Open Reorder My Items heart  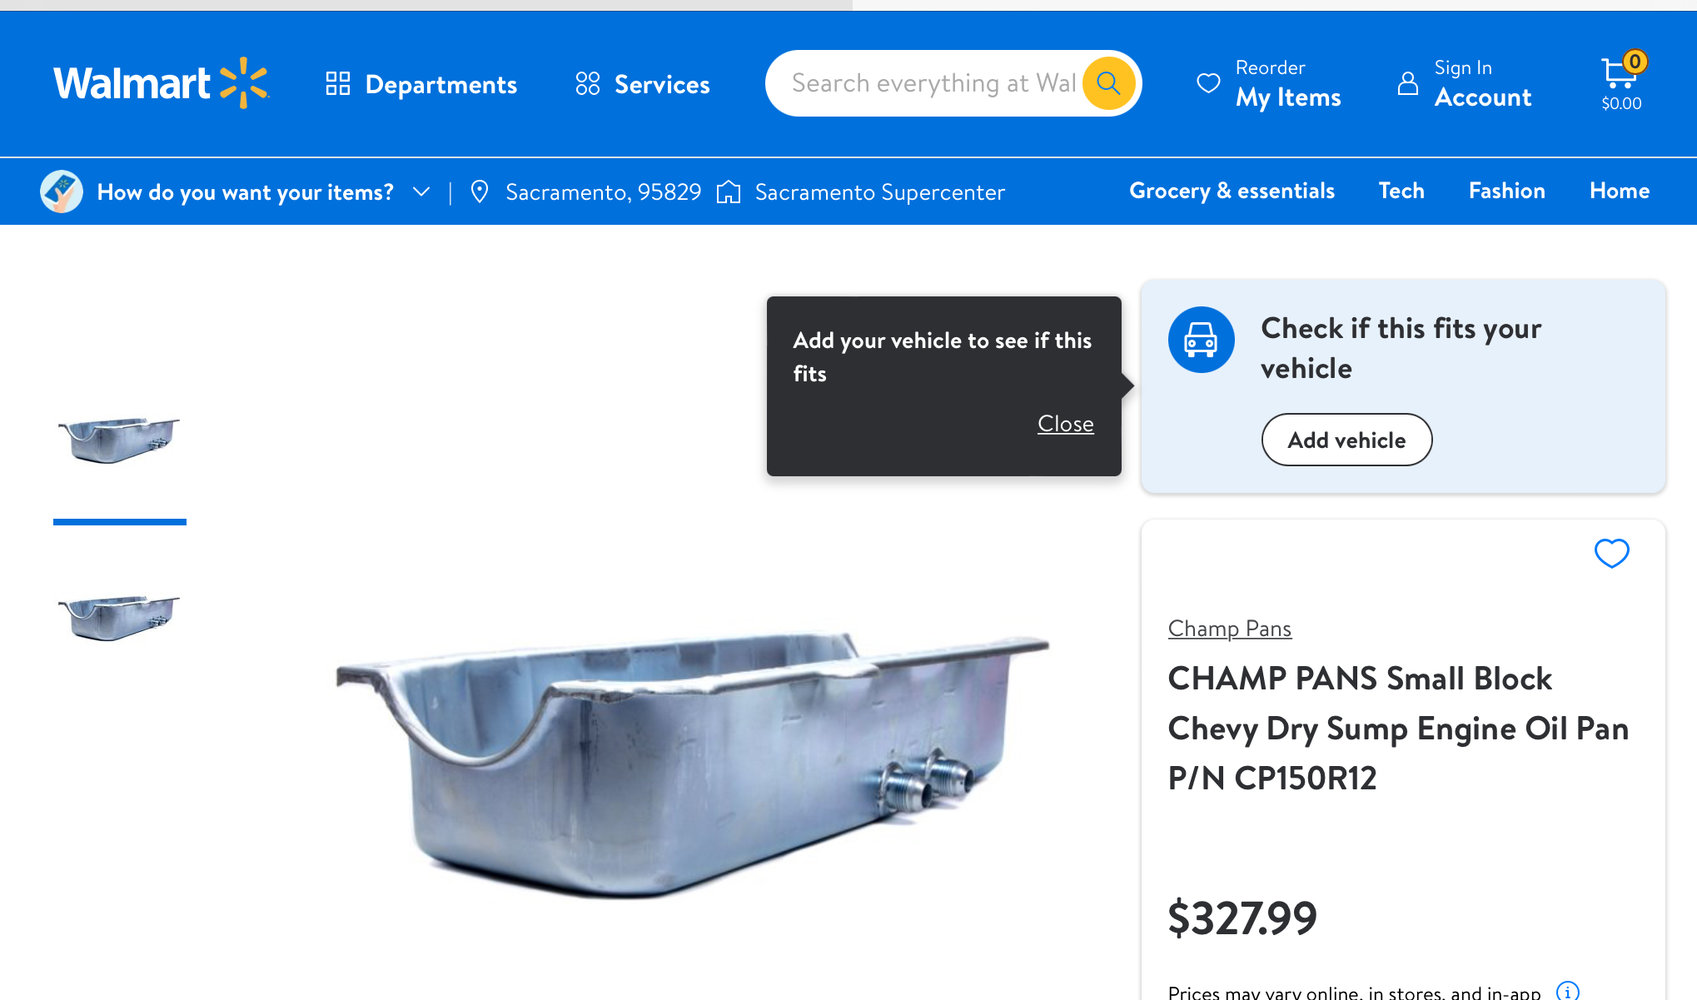coord(1208,83)
